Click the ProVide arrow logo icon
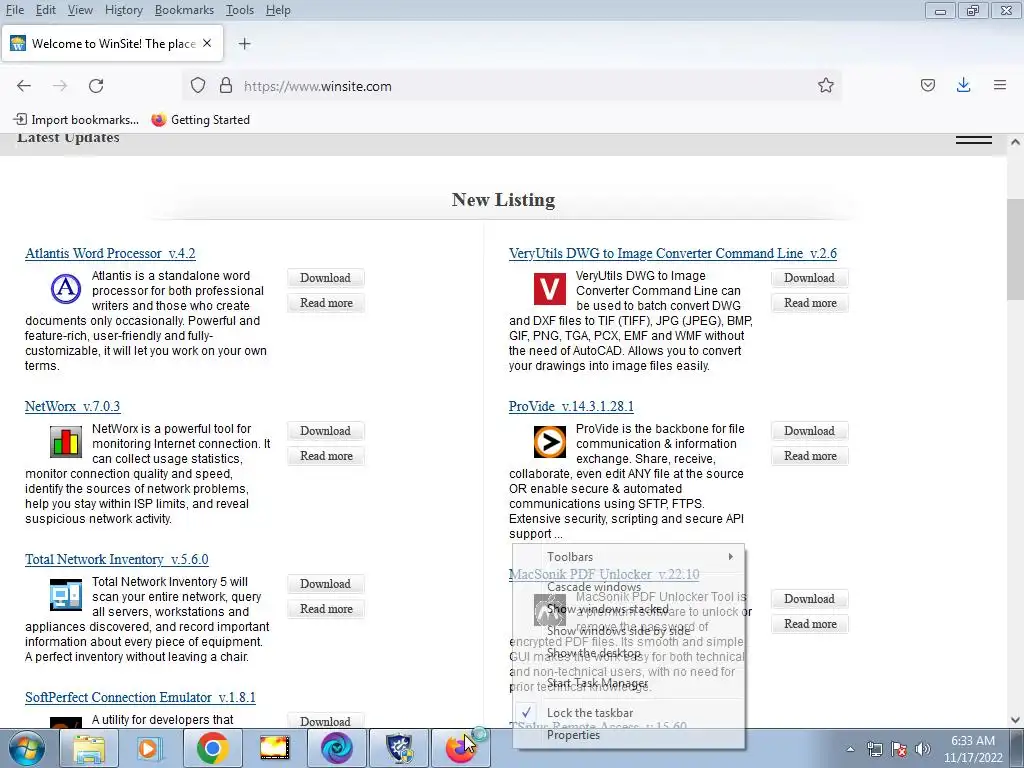The image size is (1024, 768). click(x=550, y=441)
